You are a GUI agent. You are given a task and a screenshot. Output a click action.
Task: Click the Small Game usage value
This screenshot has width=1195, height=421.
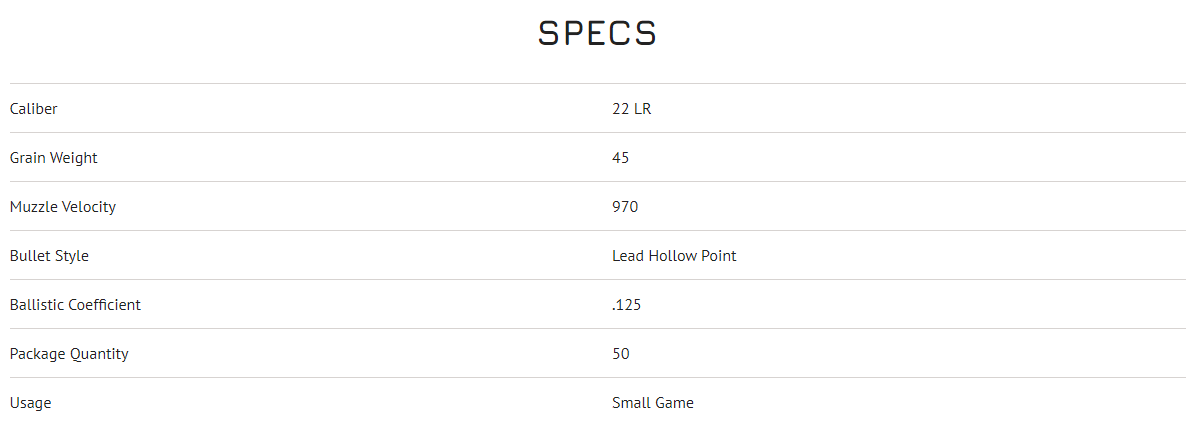[x=653, y=402]
